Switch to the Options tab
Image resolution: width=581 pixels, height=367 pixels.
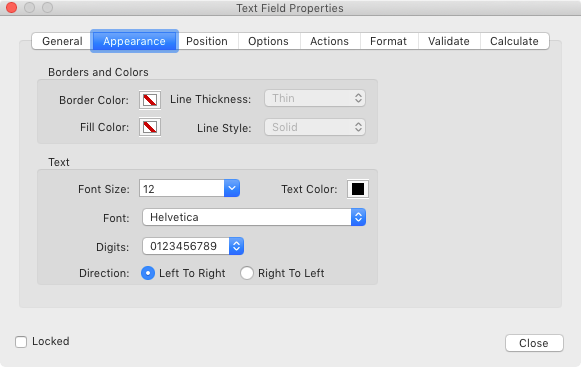(x=268, y=41)
